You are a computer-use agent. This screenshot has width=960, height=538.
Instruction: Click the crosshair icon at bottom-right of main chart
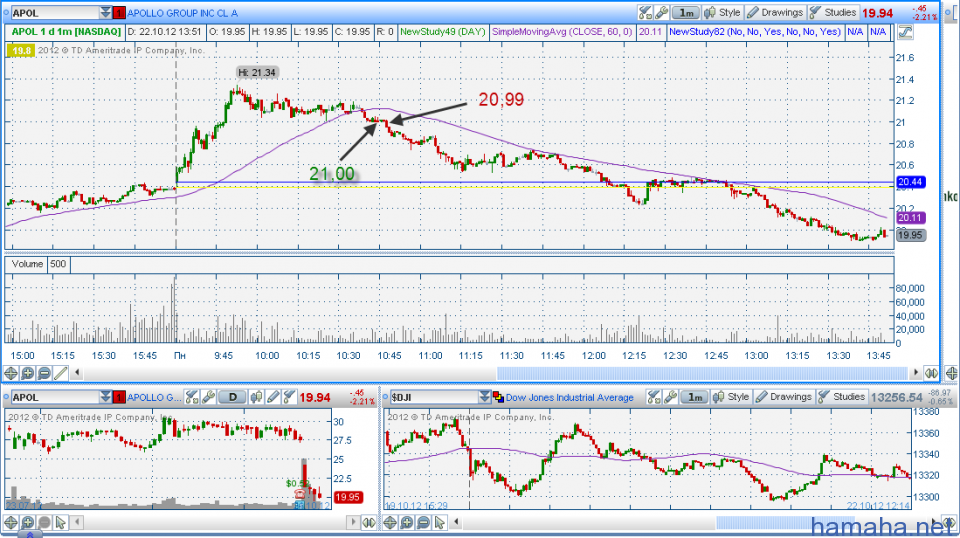(951, 373)
